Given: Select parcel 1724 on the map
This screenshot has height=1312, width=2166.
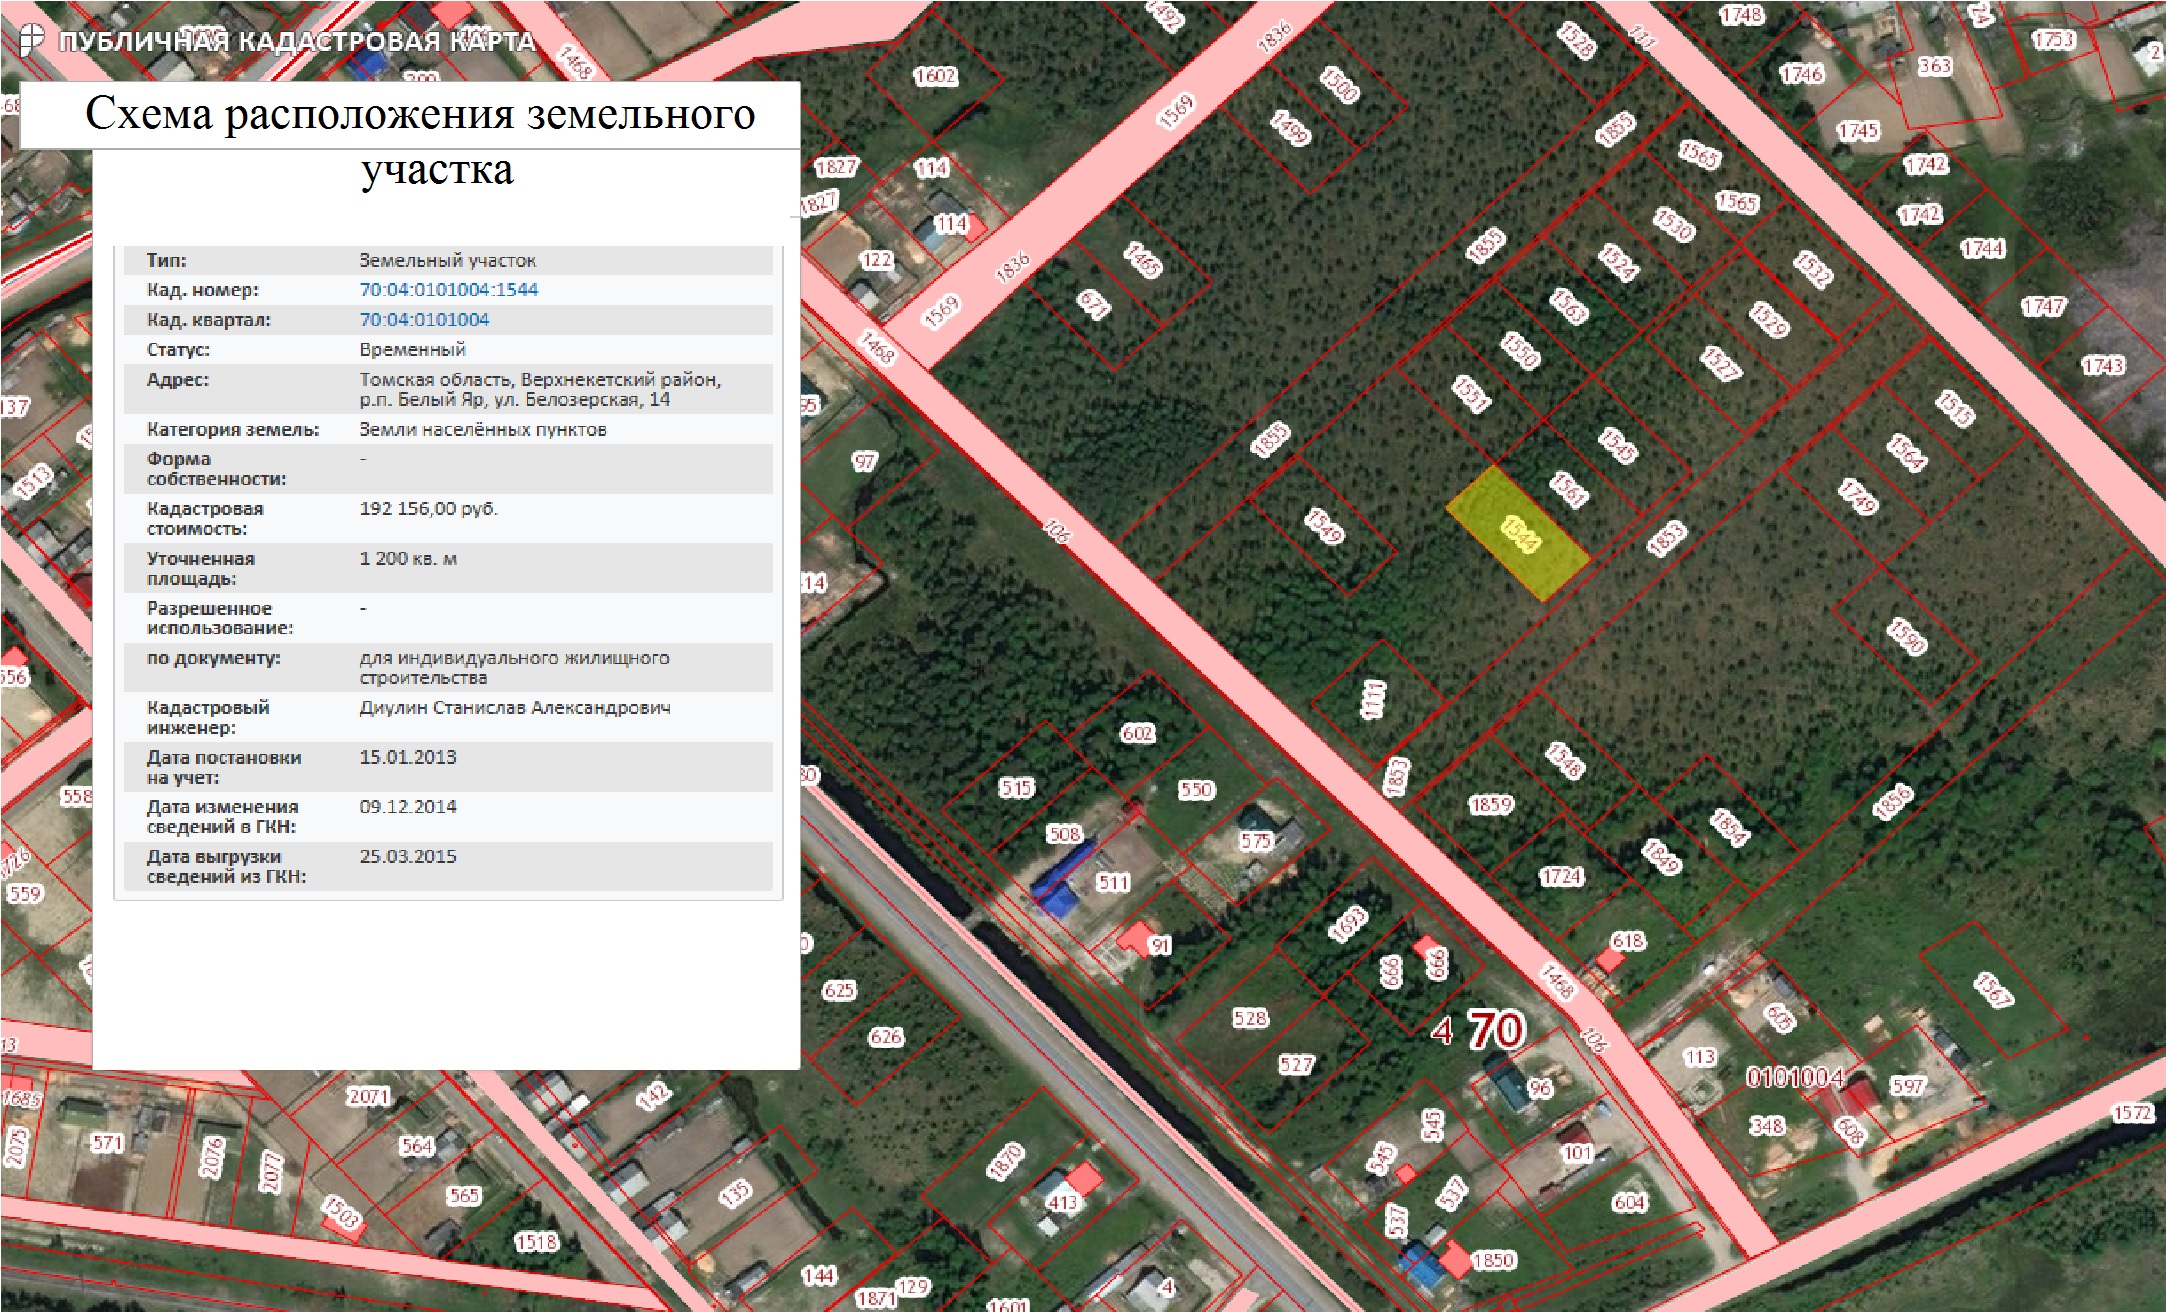Looking at the screenshot, I should pyautogui.click(x=1562, y=877).
